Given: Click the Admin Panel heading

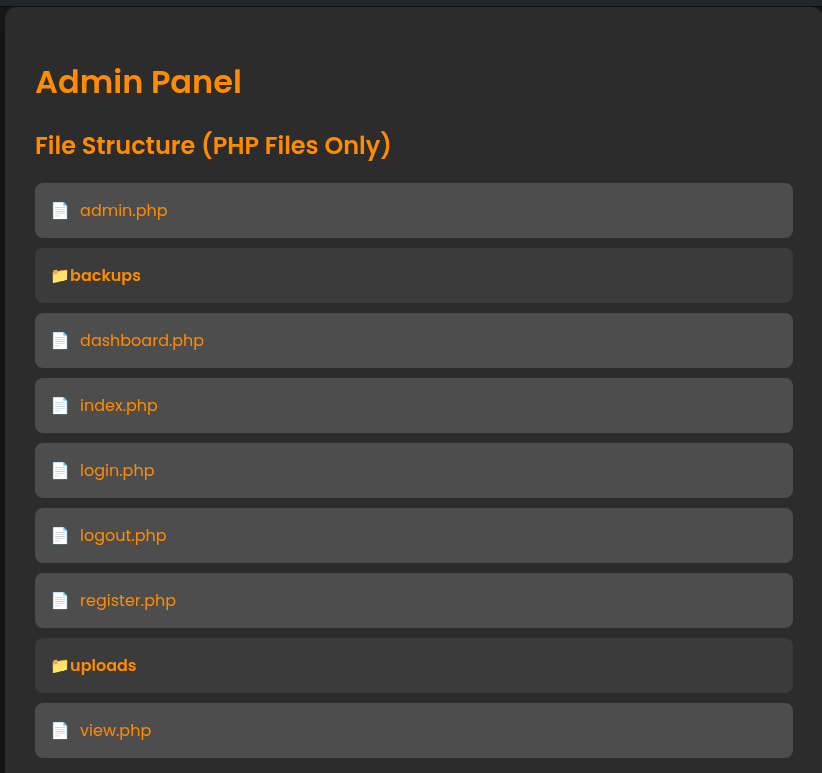Looking at the screenshot, I should tap(138, 82).
